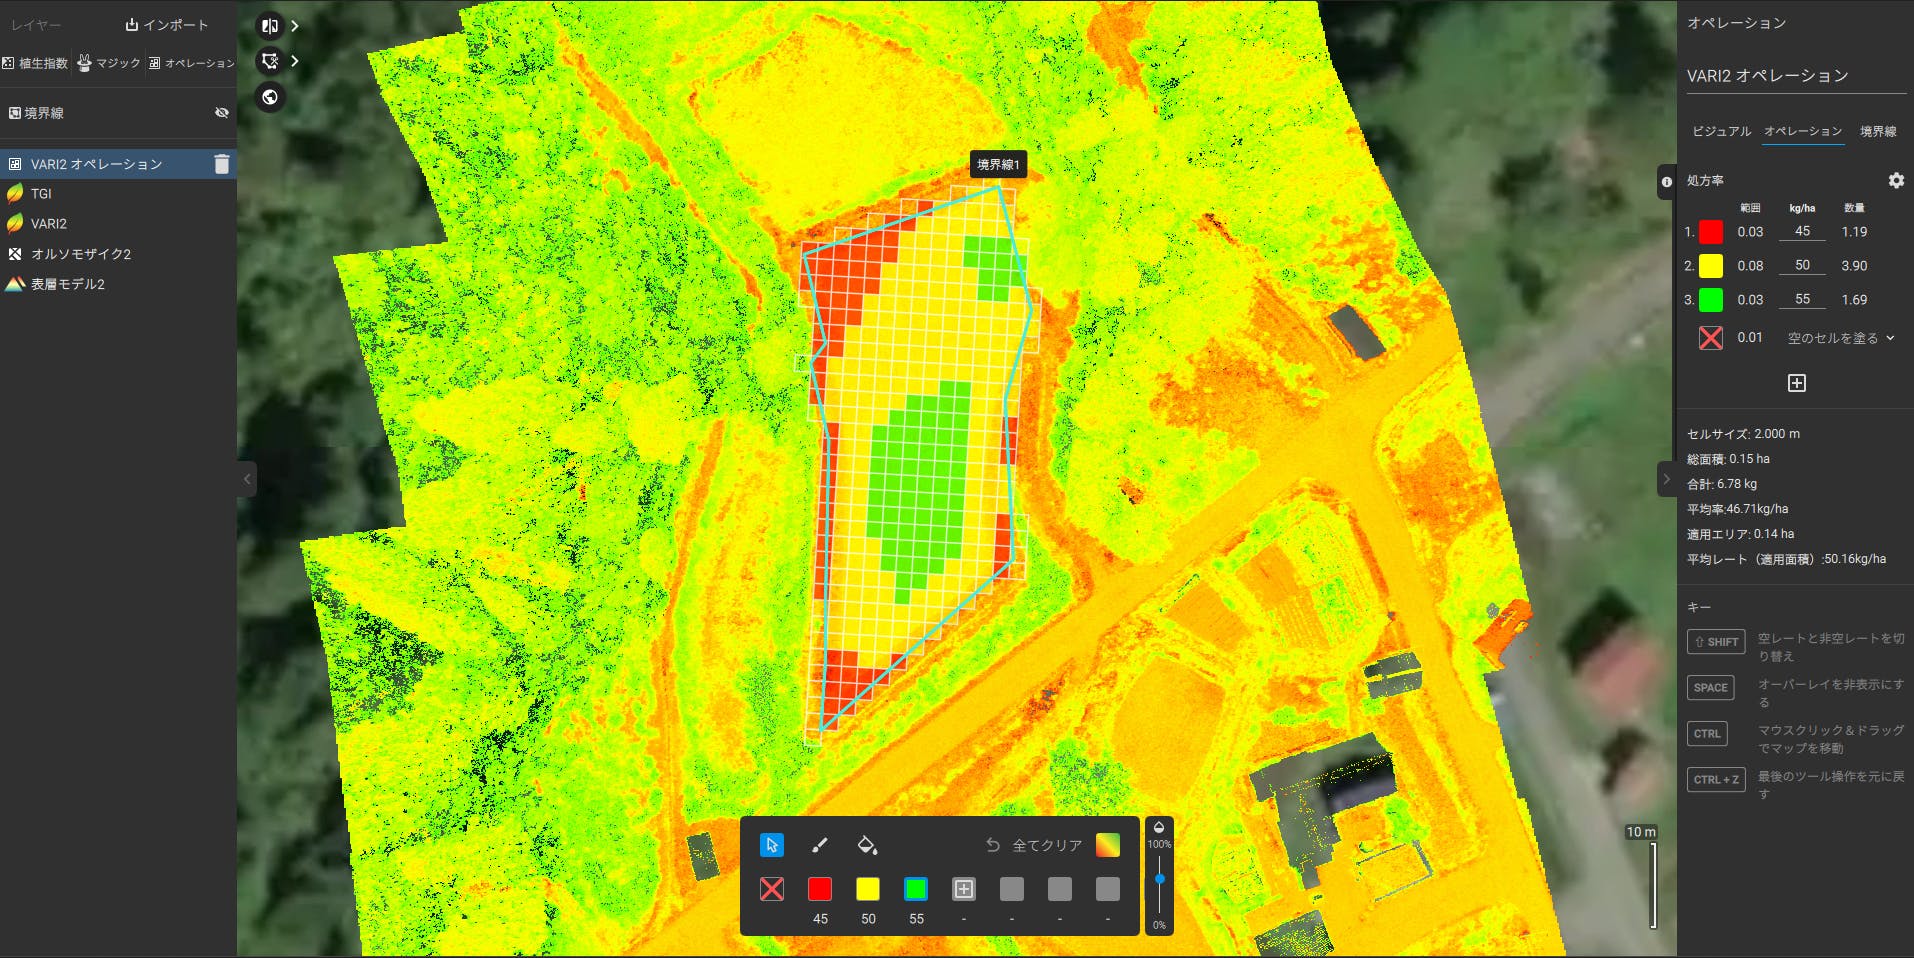Pick the green 55 rate swatch
Viewport: 1914px width, 958px height.
click(x=915, y=889)
